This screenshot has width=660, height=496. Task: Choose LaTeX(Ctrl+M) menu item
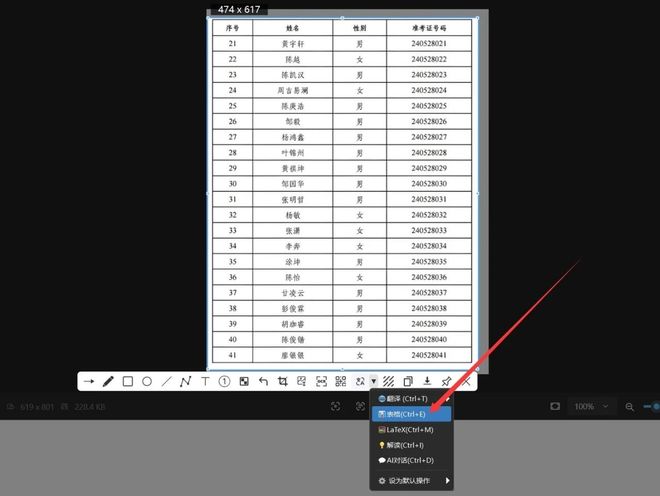click(x=411, y=430)
